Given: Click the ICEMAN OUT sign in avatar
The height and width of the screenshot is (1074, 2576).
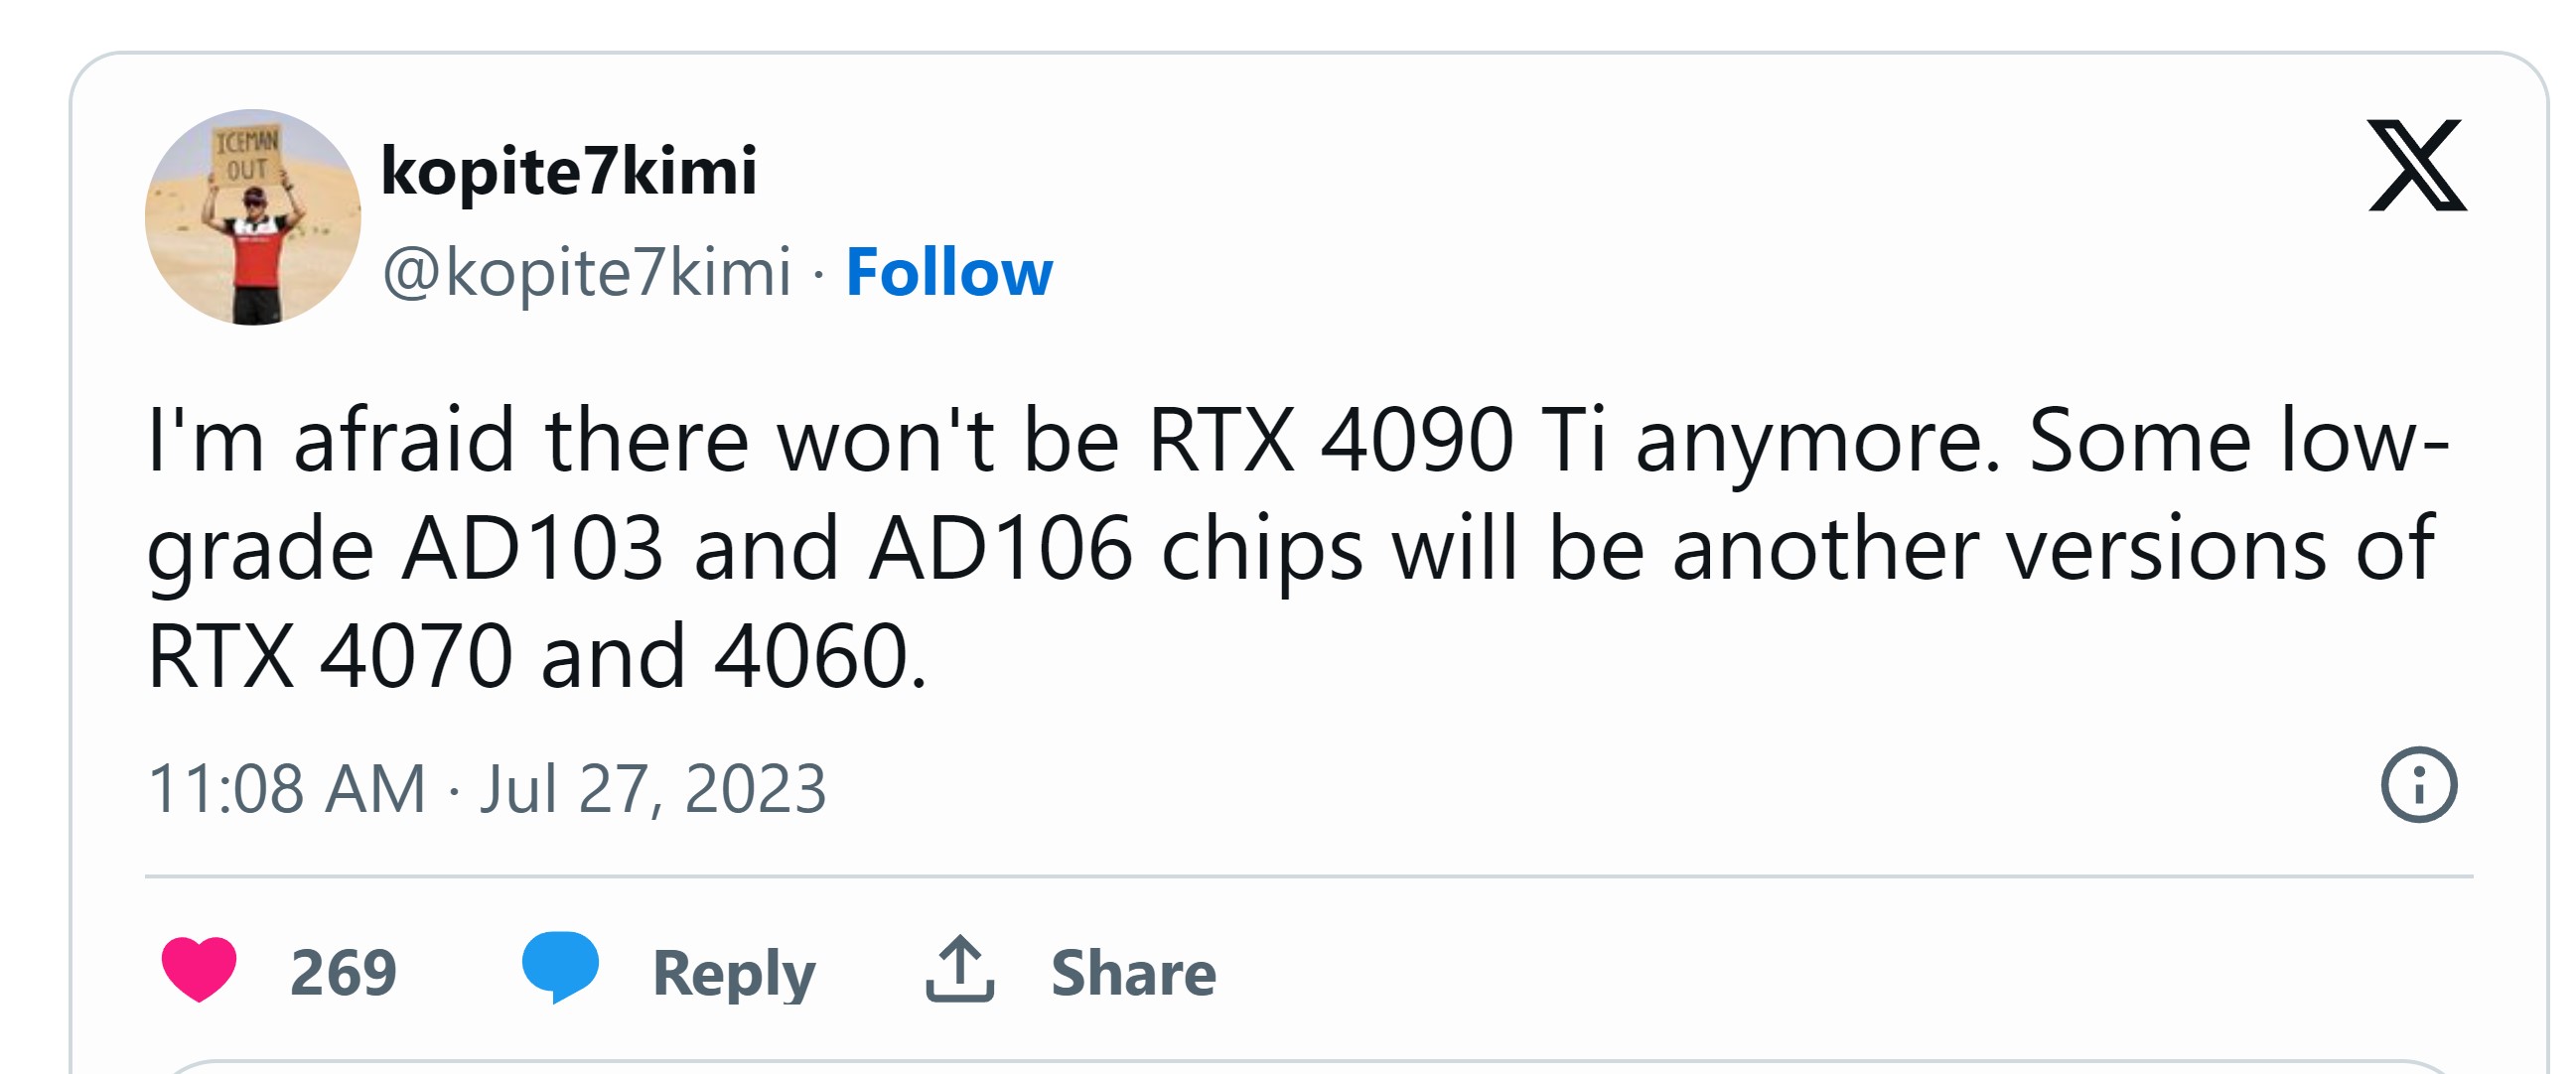Looking at the screenshot, I should (x=247, y=155).
